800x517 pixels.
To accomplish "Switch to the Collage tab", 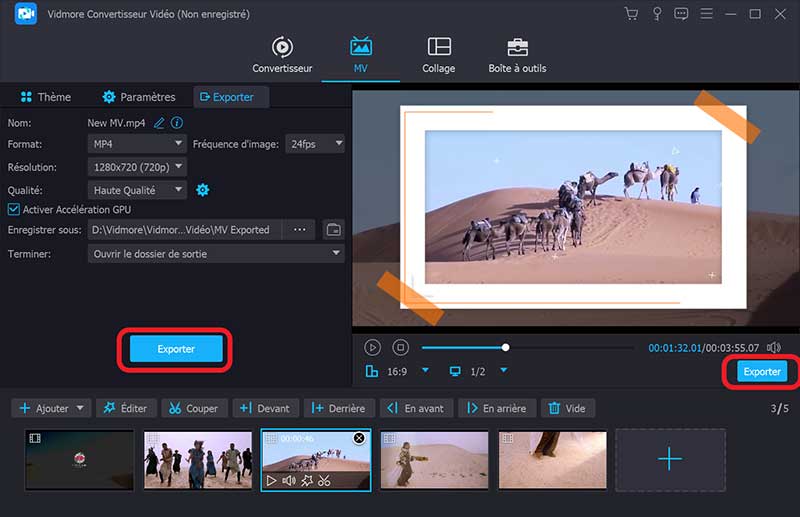I will point(438,56).
